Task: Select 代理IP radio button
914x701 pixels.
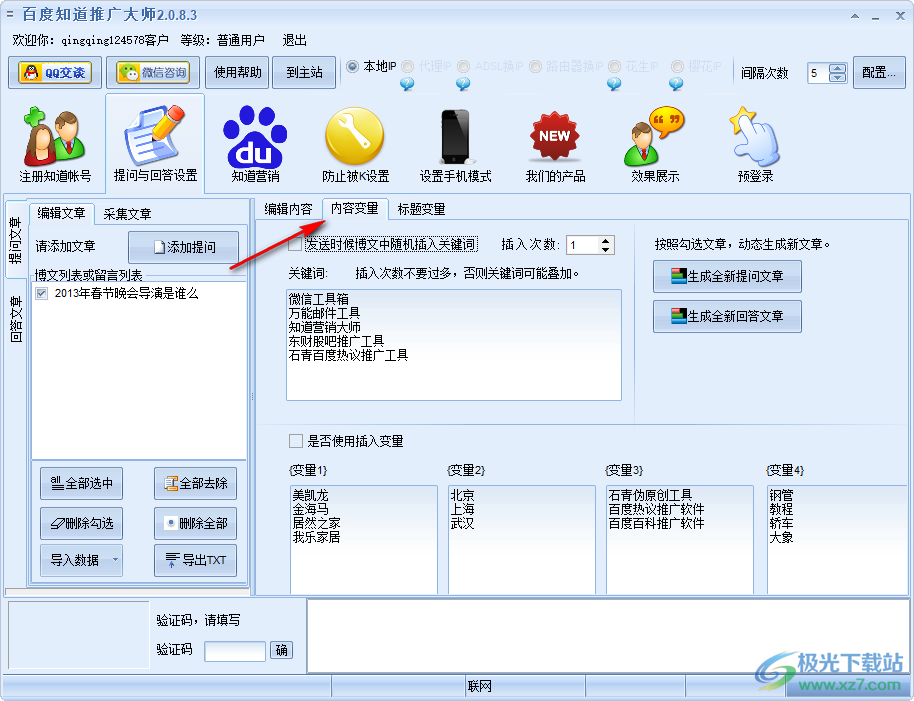Action: pyautogui.click(x=407, y=66)
